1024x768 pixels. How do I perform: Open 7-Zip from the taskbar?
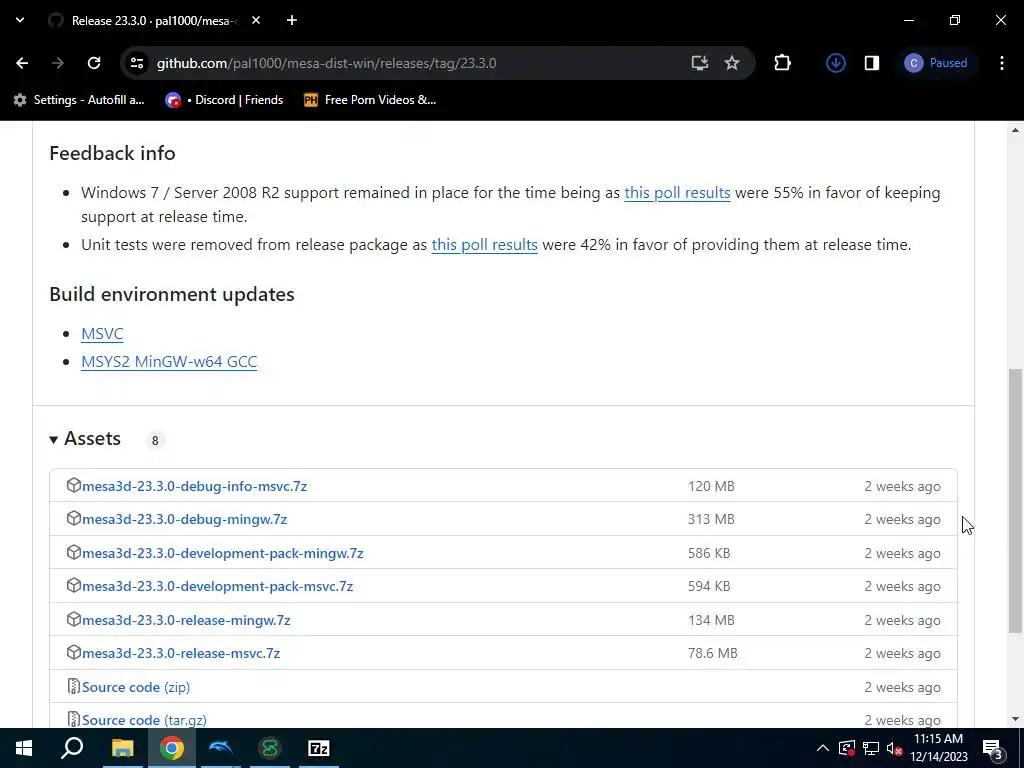(x=318, y=748)
